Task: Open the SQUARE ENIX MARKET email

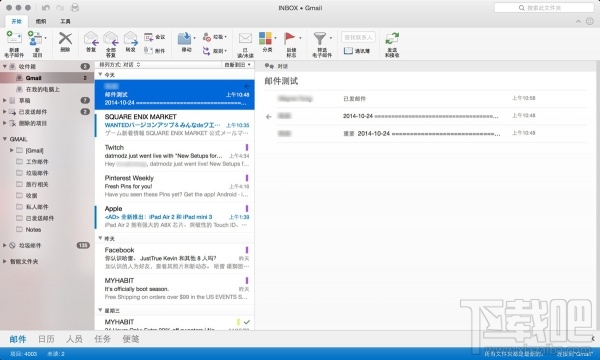Action: pos(174,125)
